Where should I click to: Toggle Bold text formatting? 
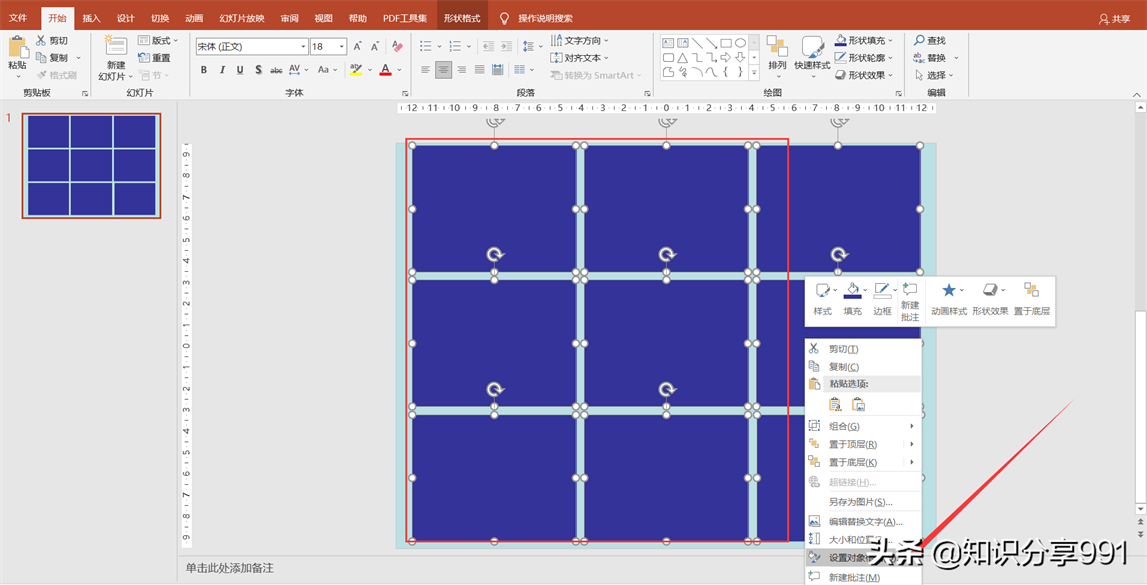[204, 70]
